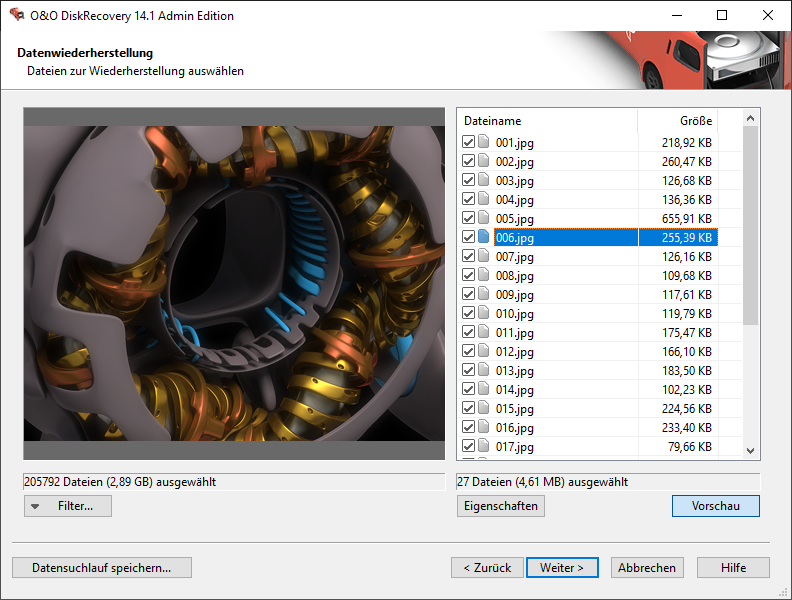
Task: Click the file icon next to 015.jpg
Action: click(485, 409)
